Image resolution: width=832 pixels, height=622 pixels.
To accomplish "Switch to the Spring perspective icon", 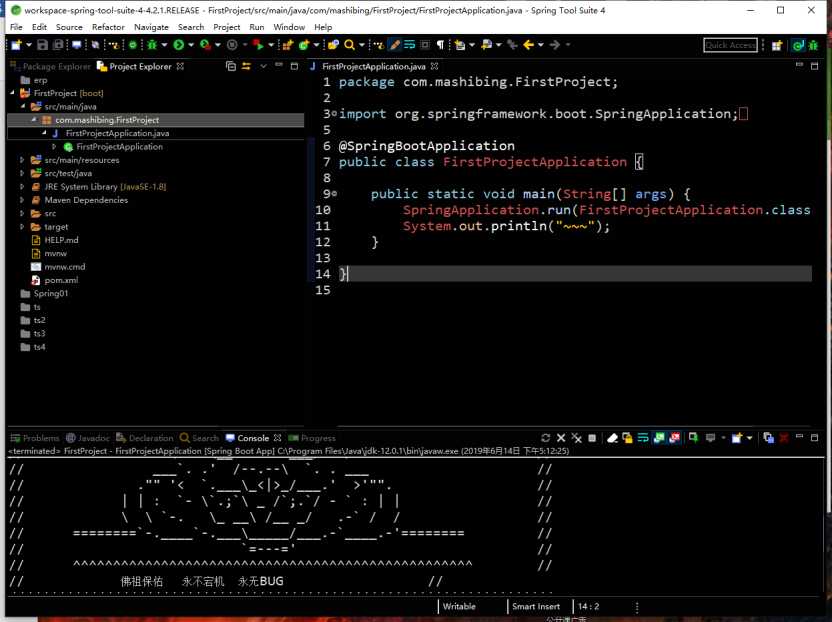I will [x=798, y=46].
